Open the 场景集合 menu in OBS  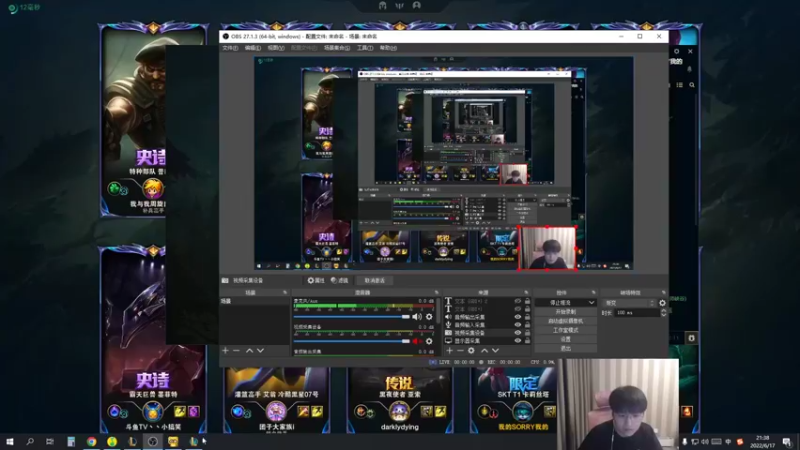337,48
